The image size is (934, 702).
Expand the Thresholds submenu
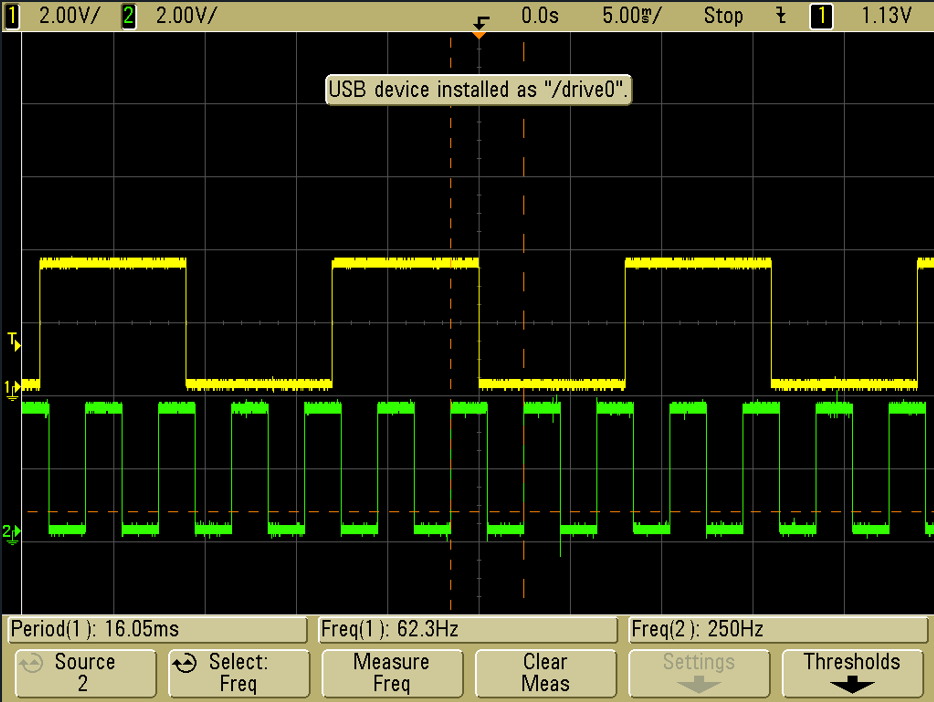[852, 673]
